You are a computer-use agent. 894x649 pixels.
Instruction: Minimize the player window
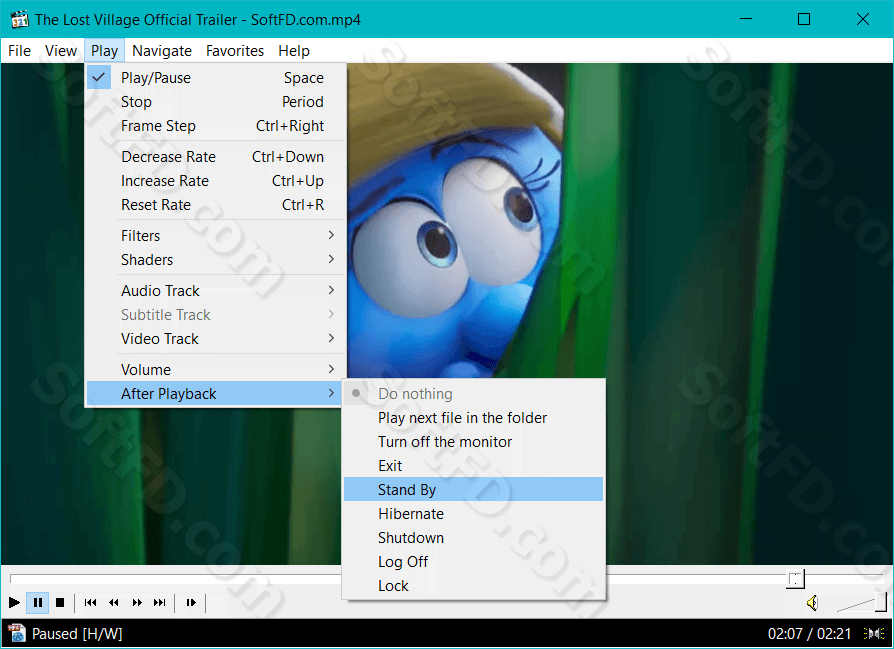[x=746, y=19]
